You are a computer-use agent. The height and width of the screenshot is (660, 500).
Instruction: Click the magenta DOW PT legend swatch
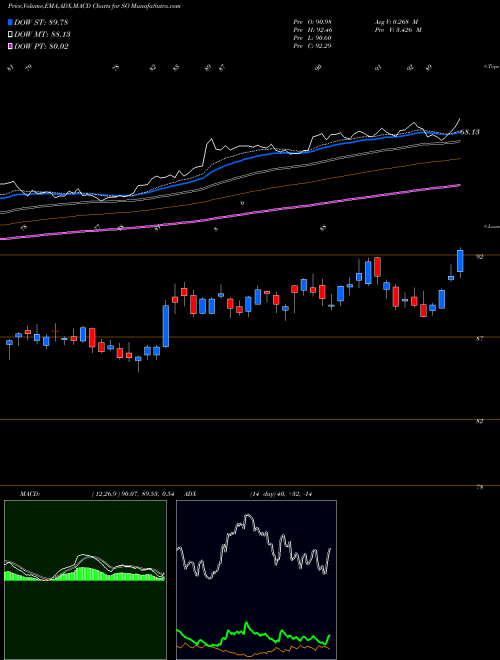pos(10,46)
